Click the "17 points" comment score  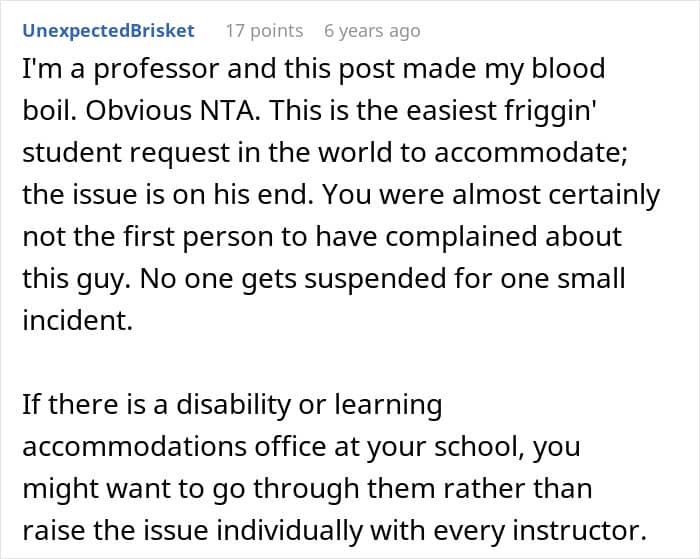[264, 31]
